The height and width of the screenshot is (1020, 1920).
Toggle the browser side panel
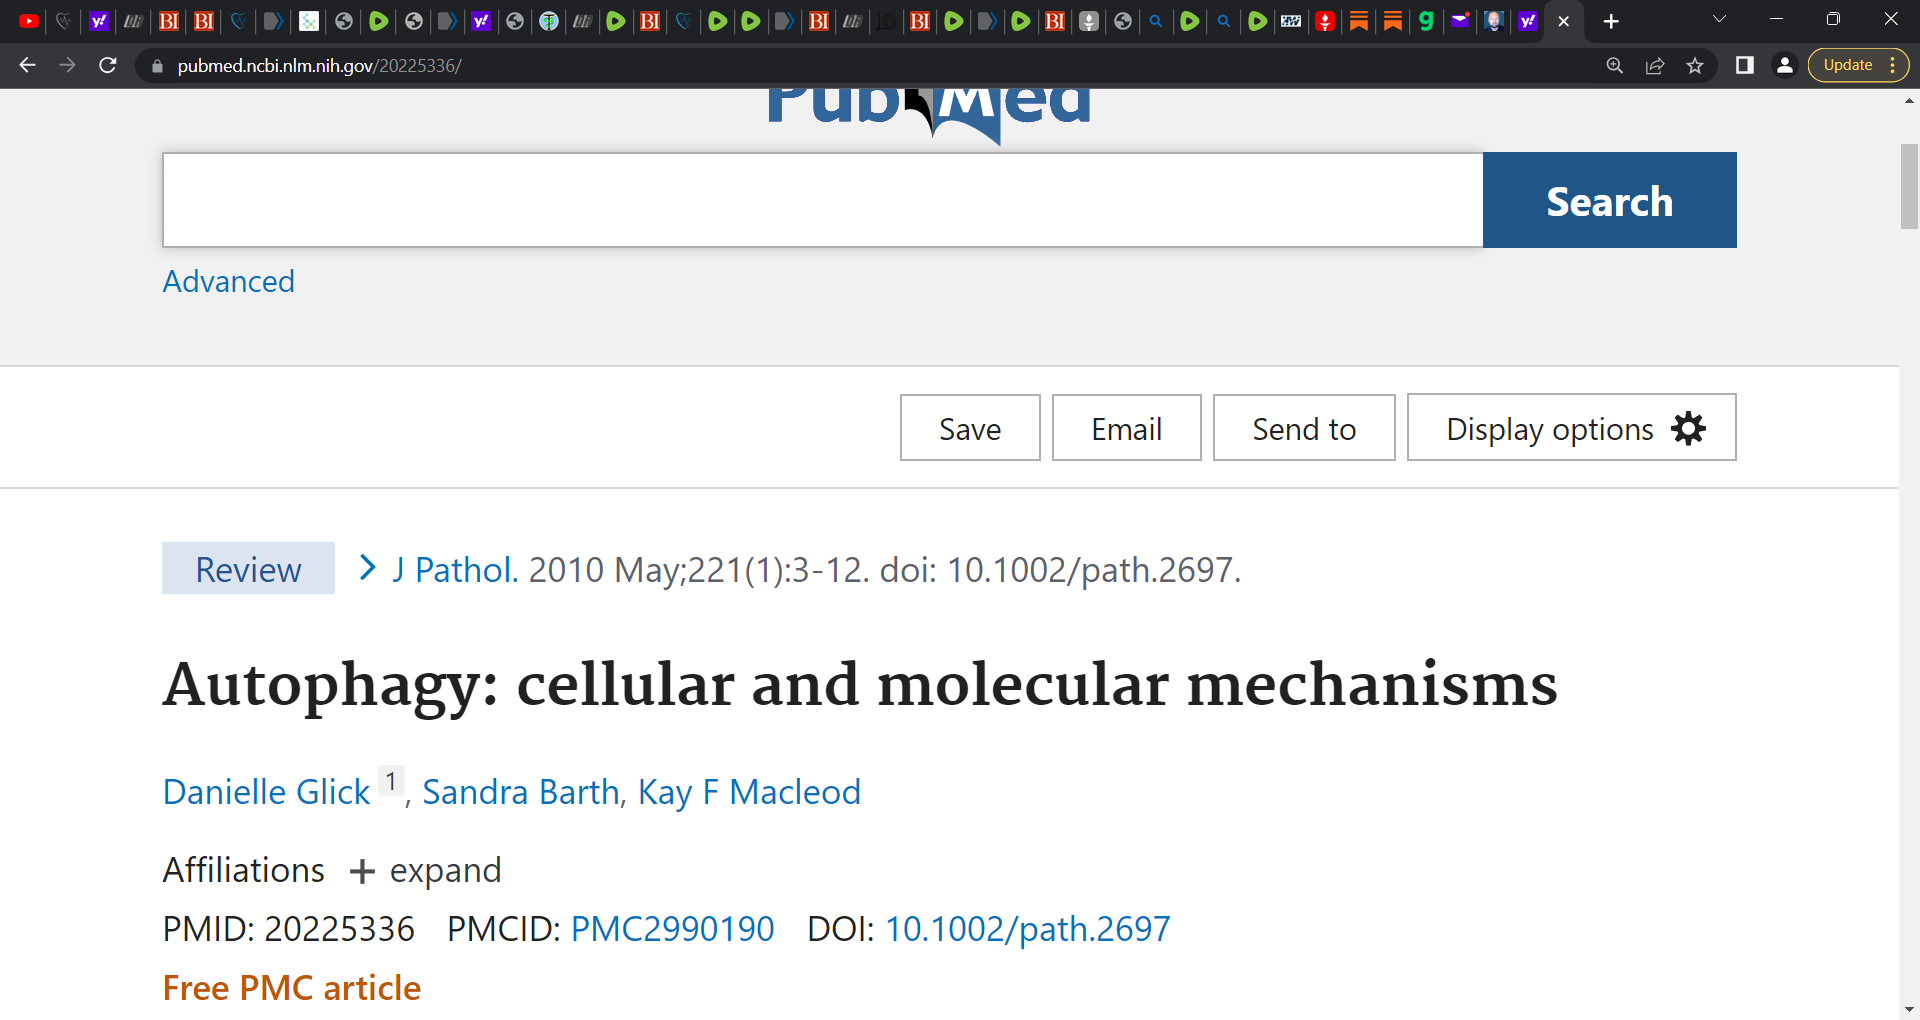[1745, 65]
